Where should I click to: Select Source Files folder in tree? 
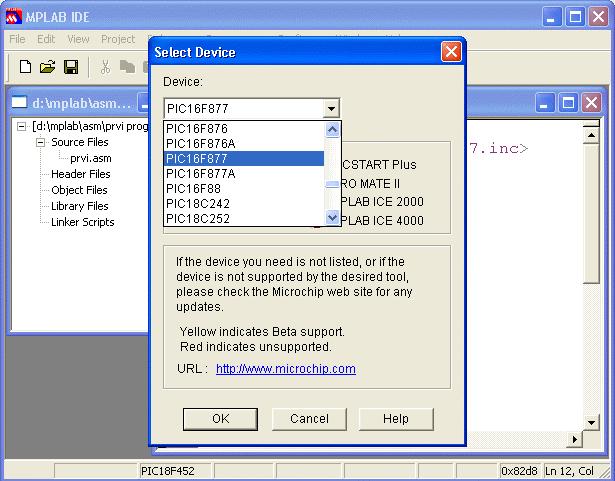click(x=80, y=142)
